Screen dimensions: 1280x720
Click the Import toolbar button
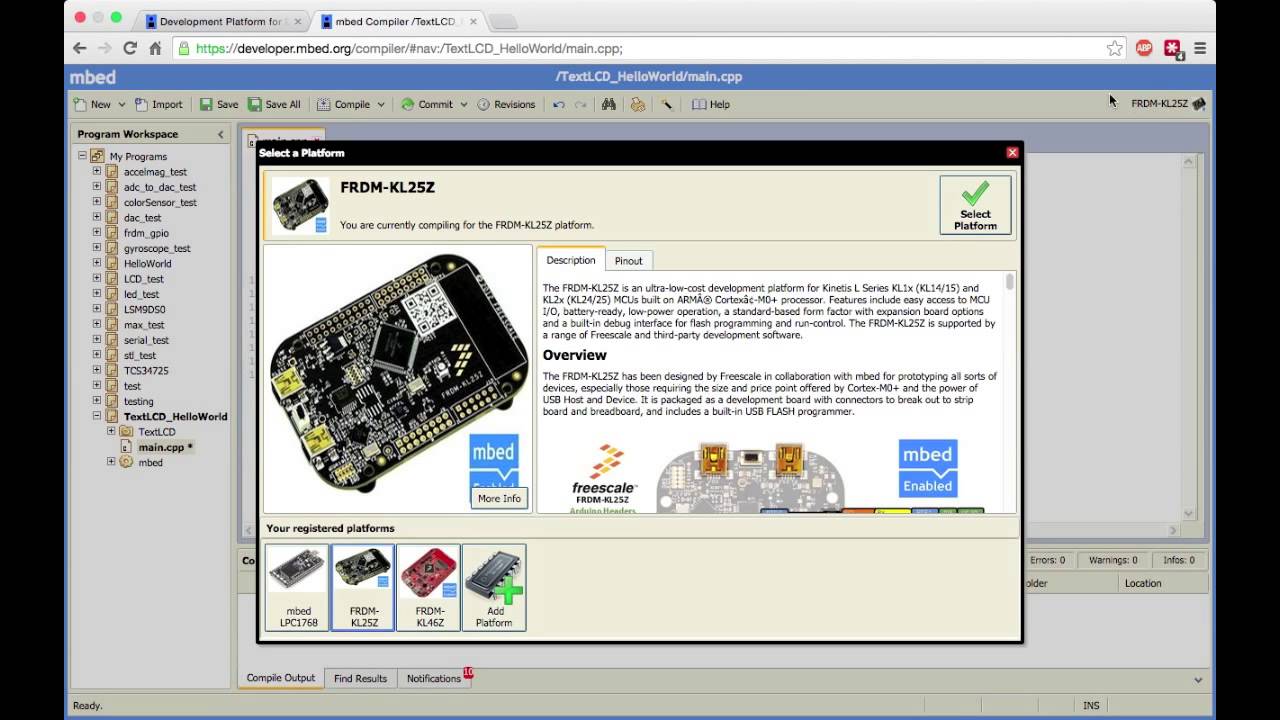(x=159, y=104)
